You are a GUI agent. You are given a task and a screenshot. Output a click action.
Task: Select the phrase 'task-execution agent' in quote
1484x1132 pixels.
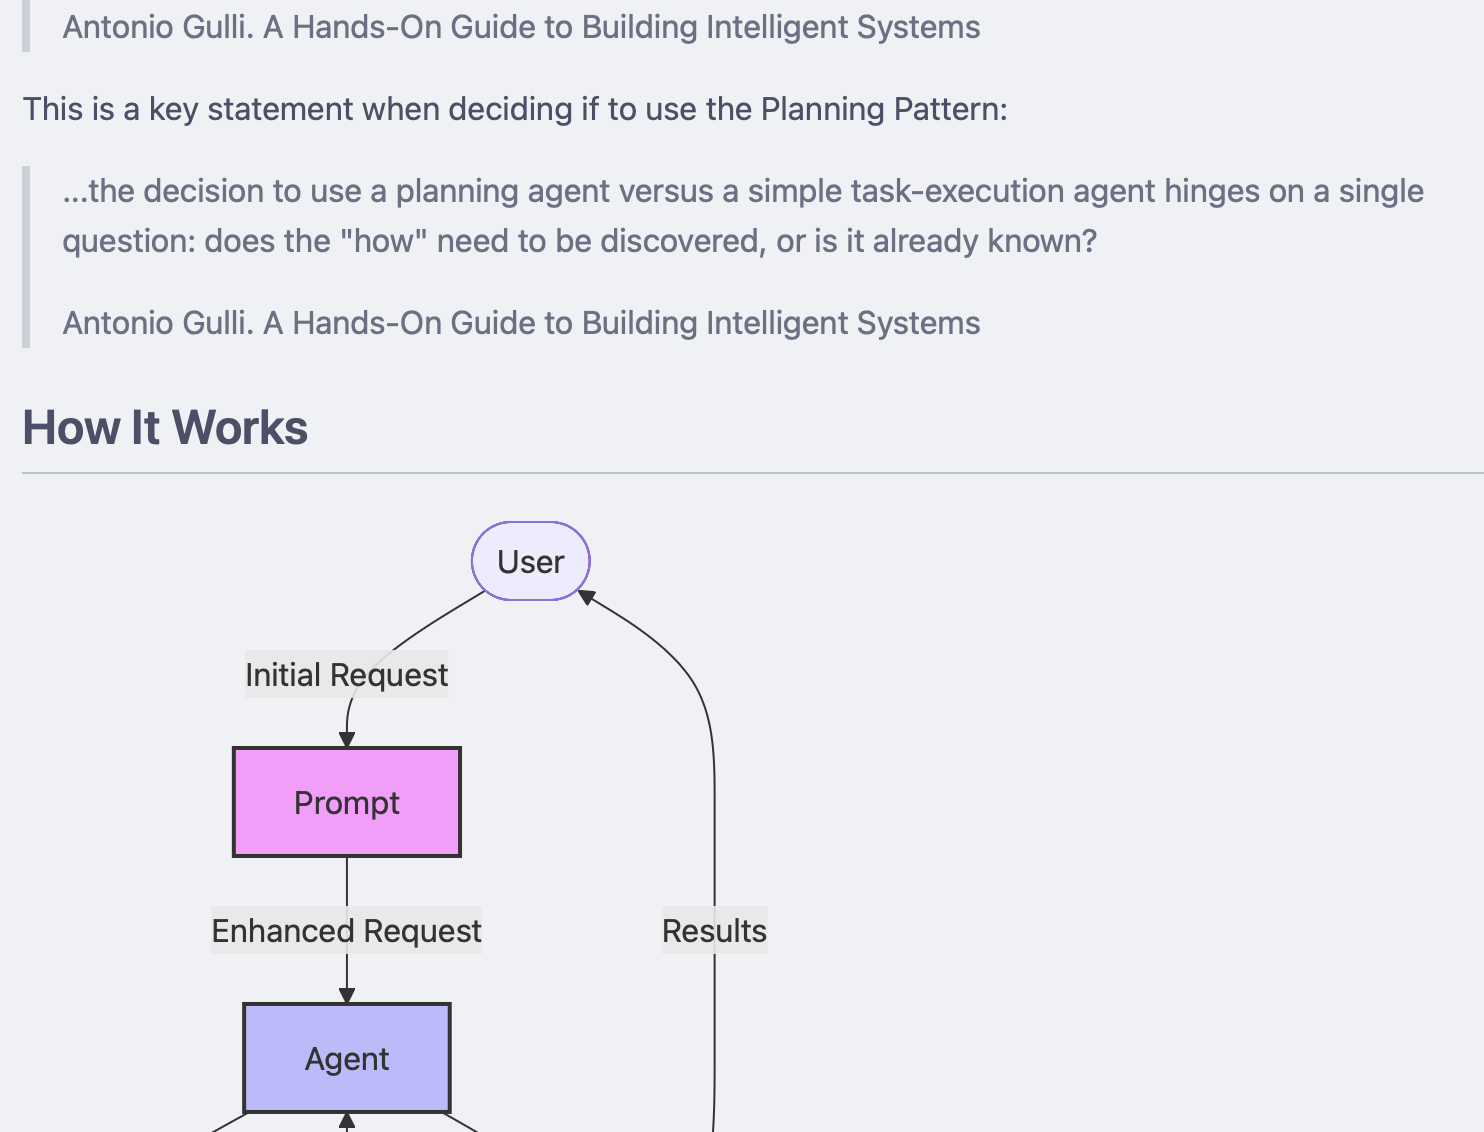pyautogui.click(x=1000, y=191)
